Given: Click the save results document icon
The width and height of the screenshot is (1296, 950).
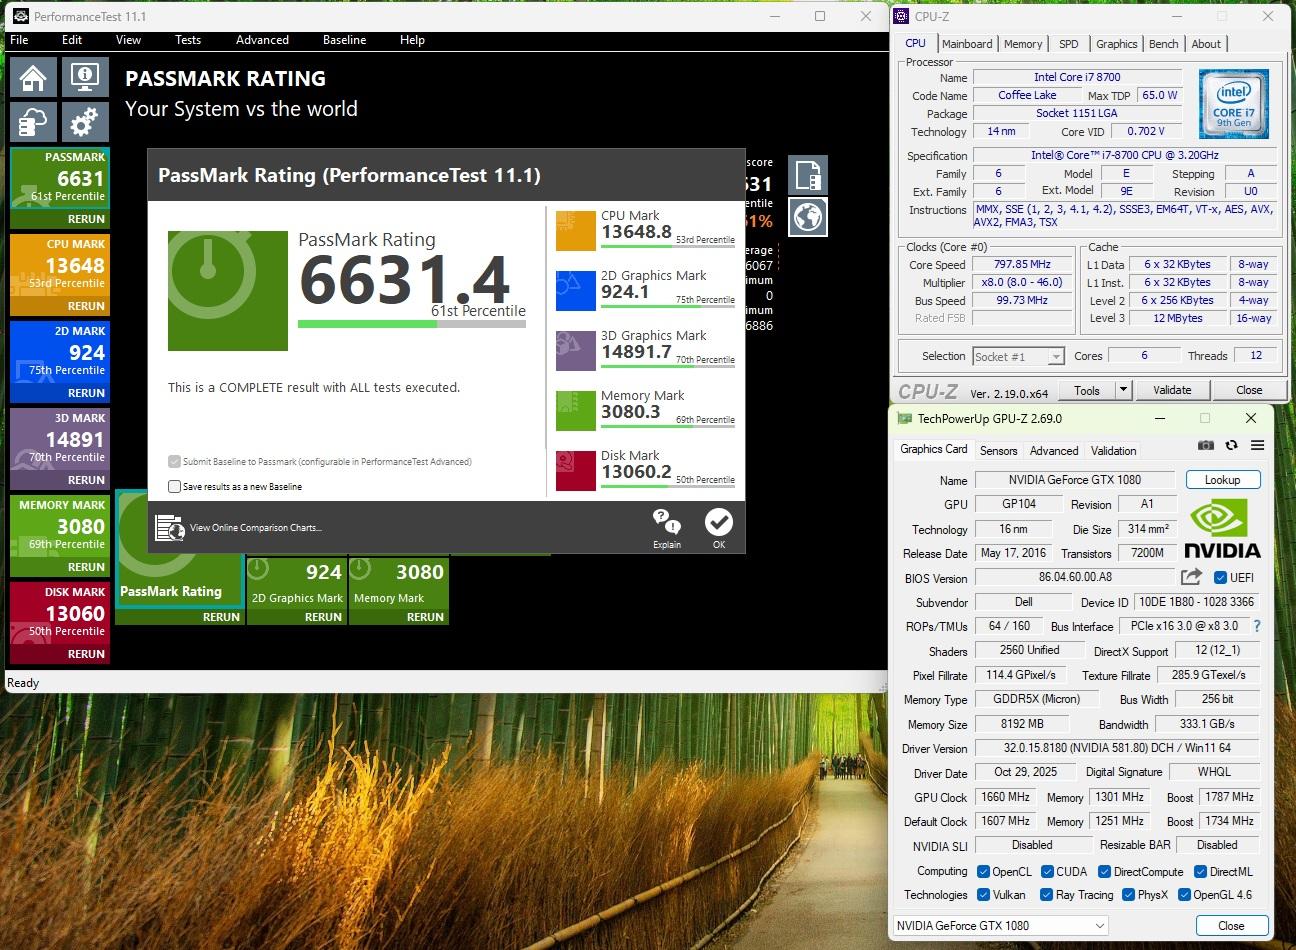Looking at the screenshot, I should coord(808,175).
